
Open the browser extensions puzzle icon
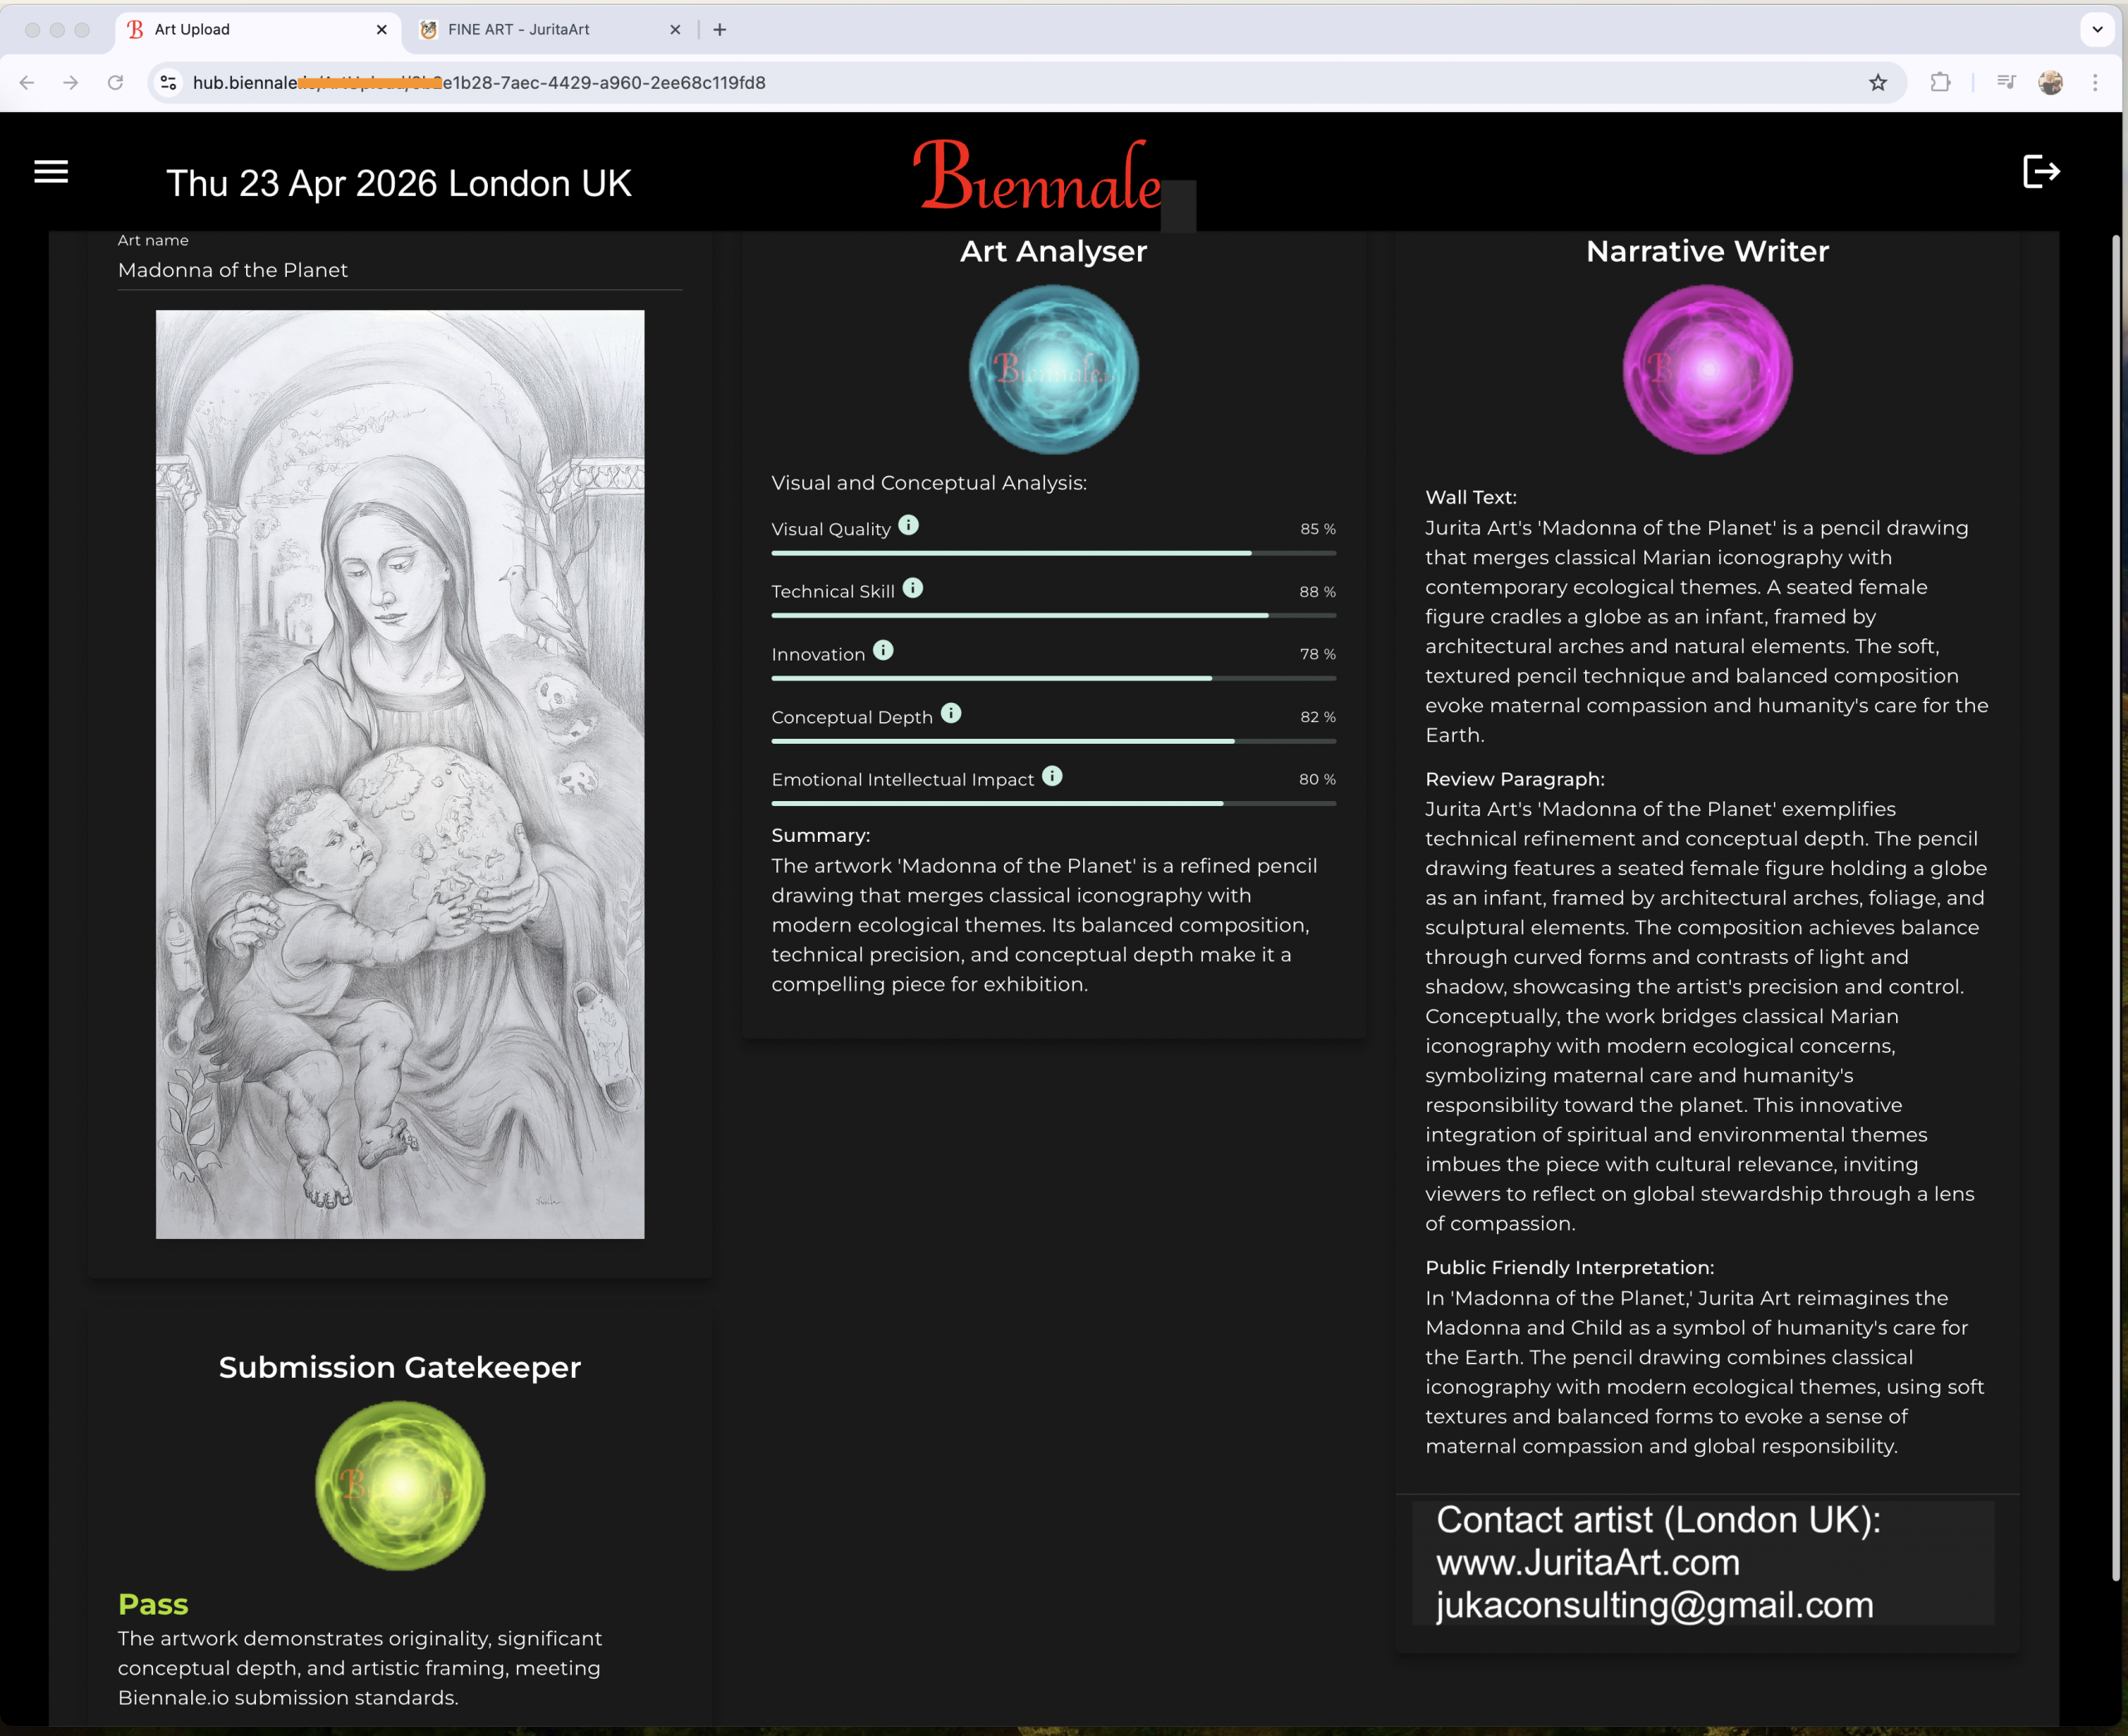pos(1940,83)
